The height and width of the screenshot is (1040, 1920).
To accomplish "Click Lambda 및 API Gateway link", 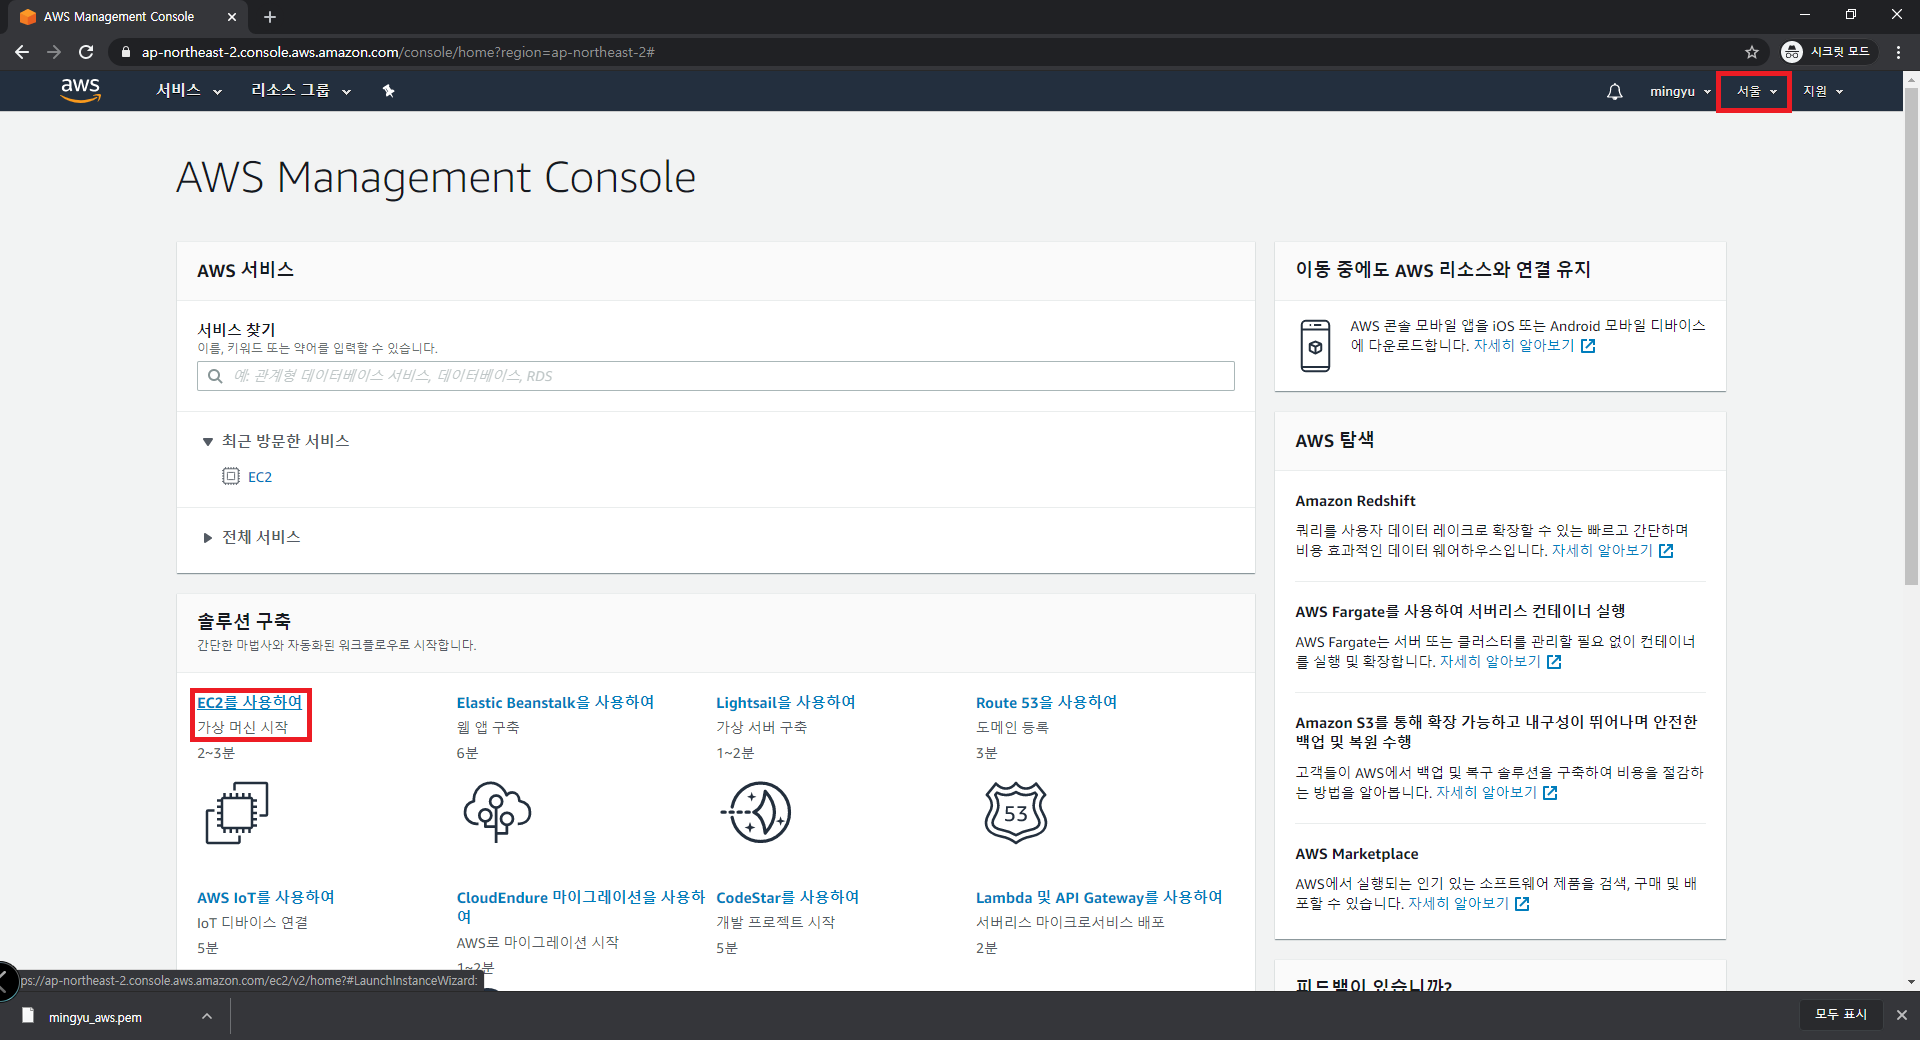I will [1099, 897].
